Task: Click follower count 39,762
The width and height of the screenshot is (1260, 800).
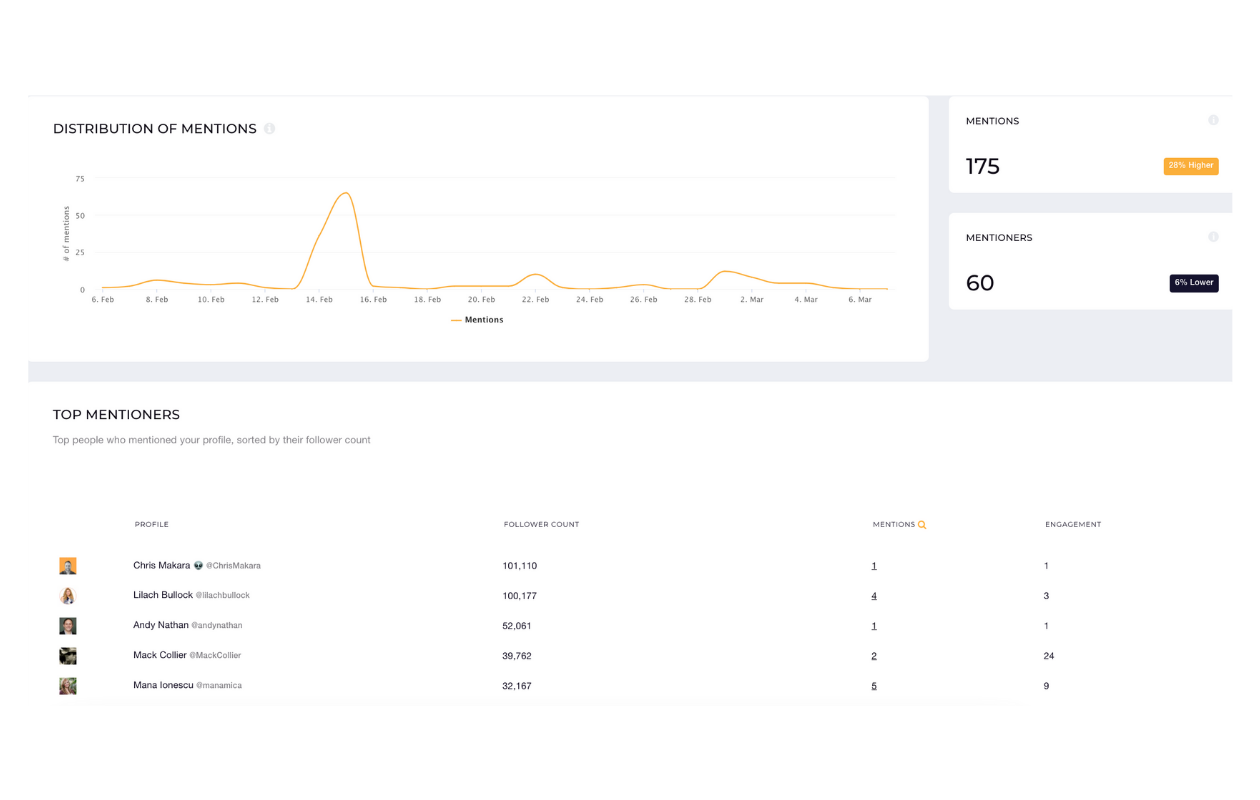Action: tap(517, 656)
